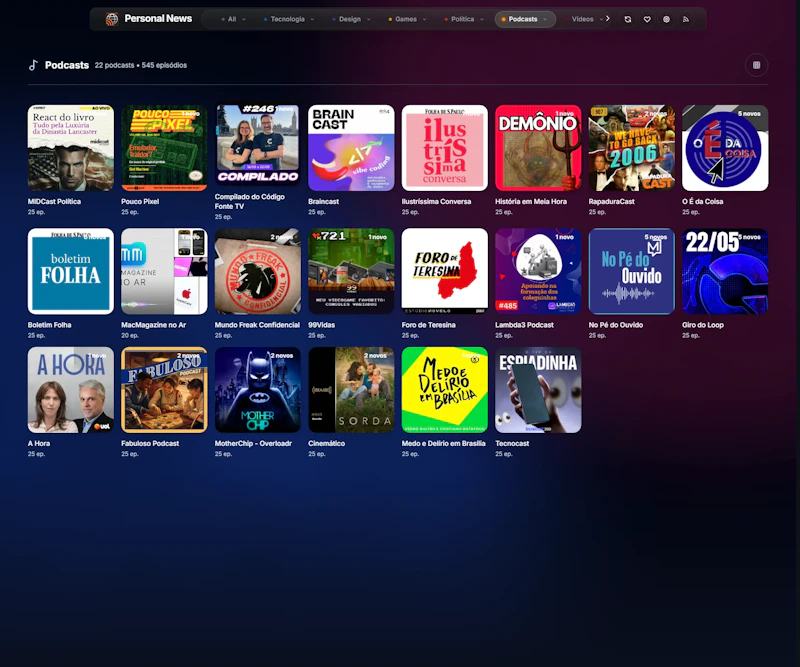Open the Lambda3 Podcast cover
The height and width of the screenshot is (667, 800).
(538, 271)
